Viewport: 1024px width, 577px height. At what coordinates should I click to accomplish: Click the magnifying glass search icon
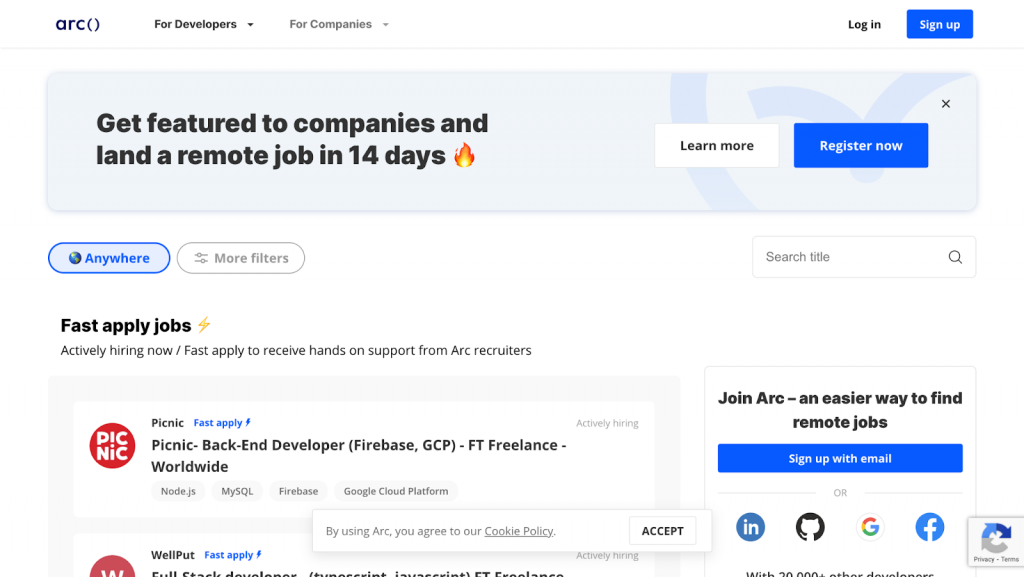coord(954,257)
